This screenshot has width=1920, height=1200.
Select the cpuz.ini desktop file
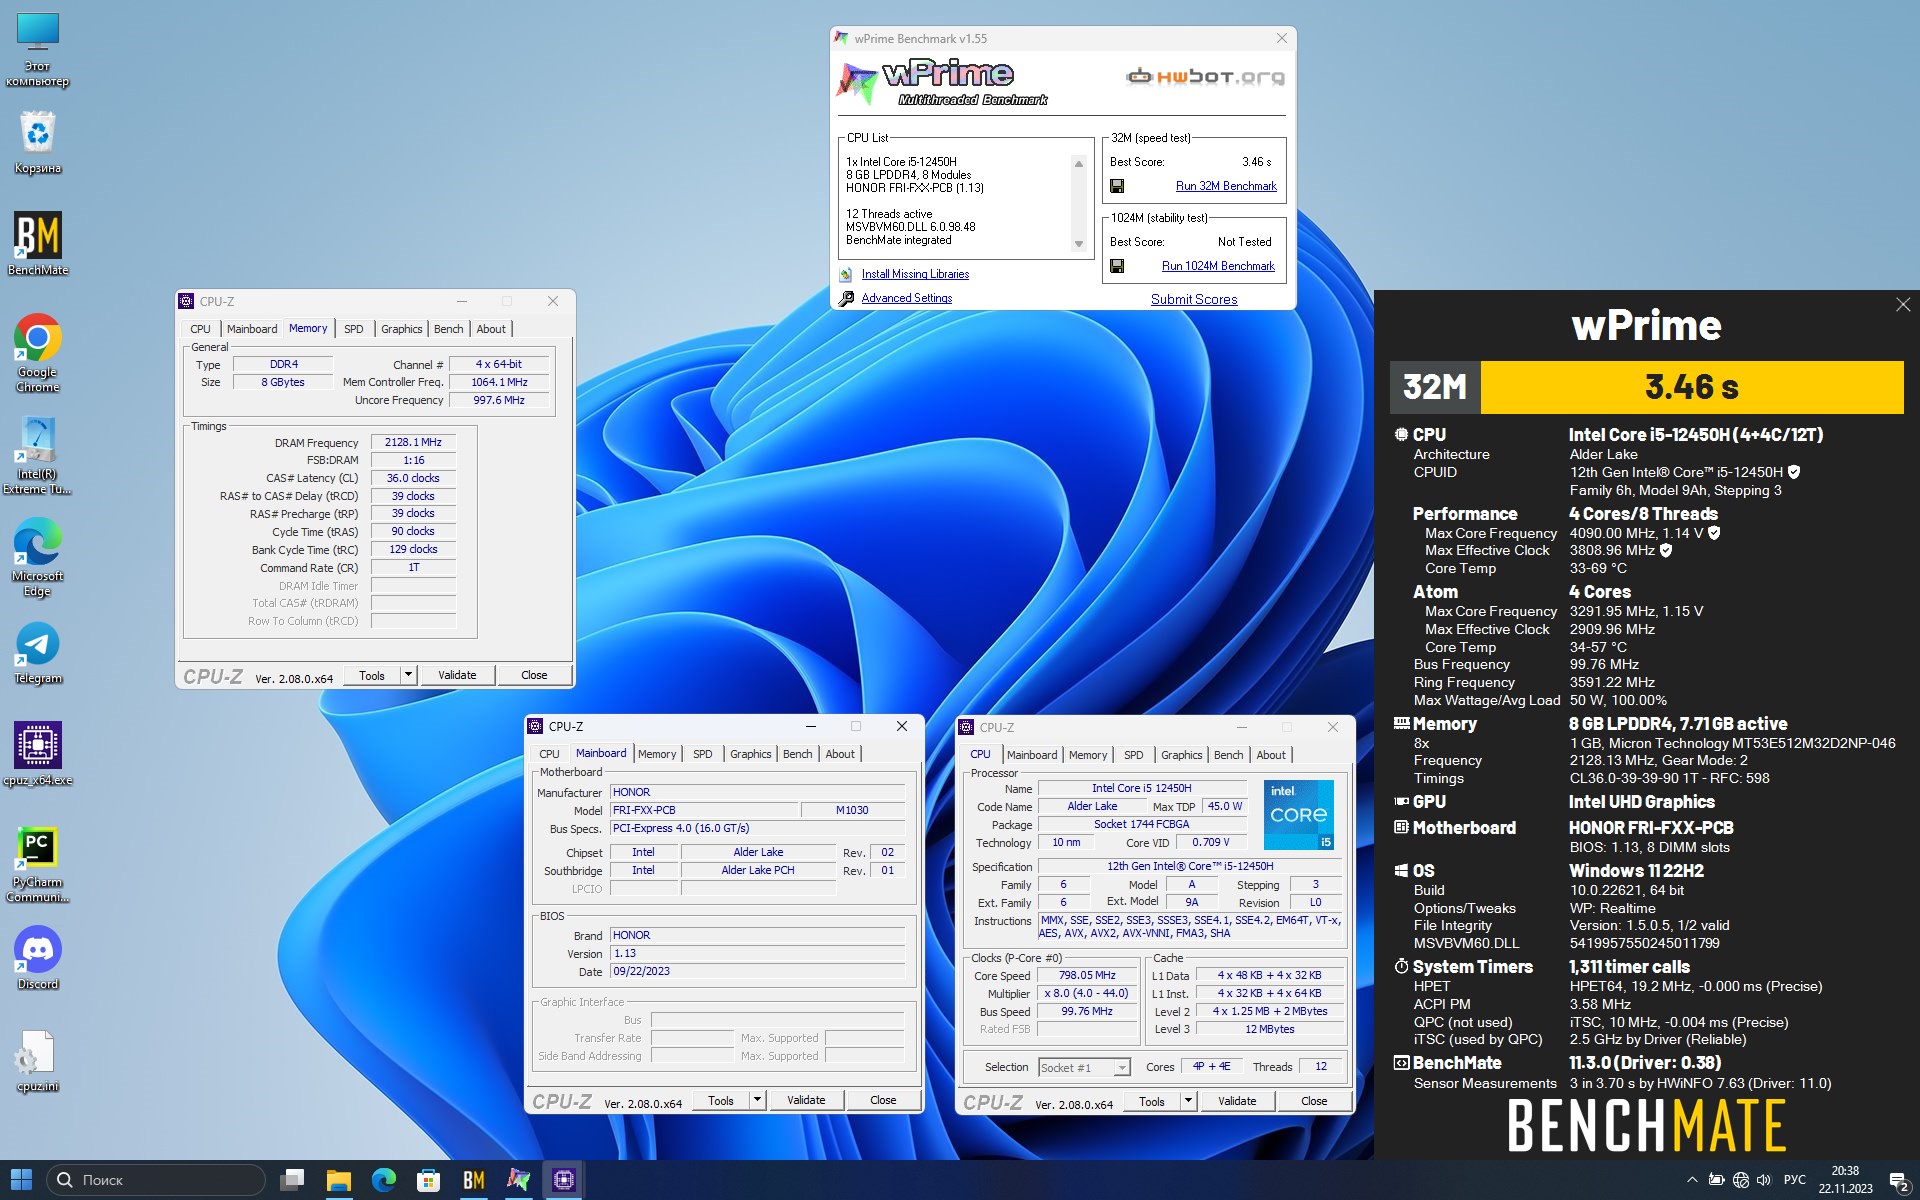(38, 1062)
